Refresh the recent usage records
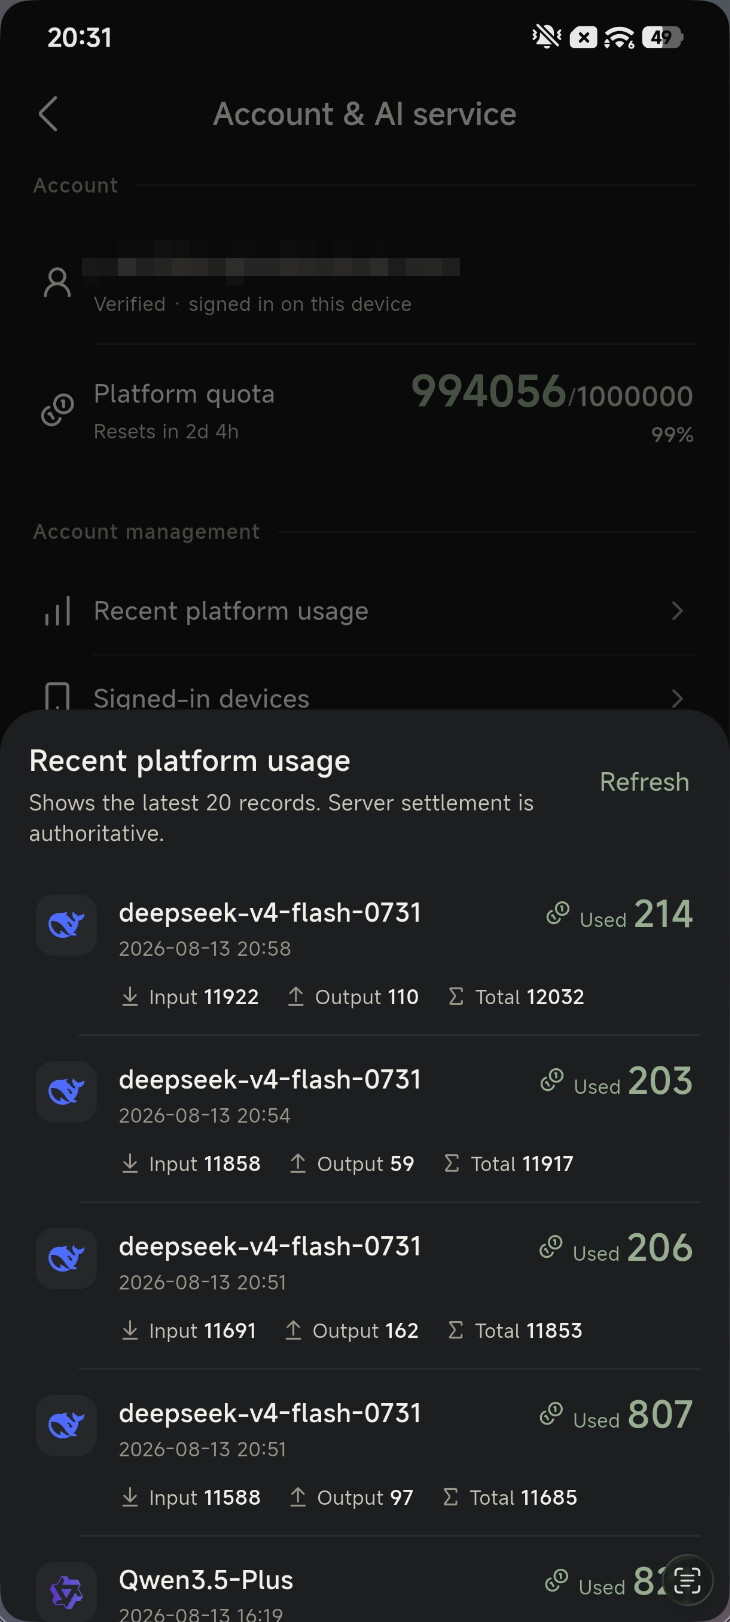The image size is (730, 1622). pos(644,782)
